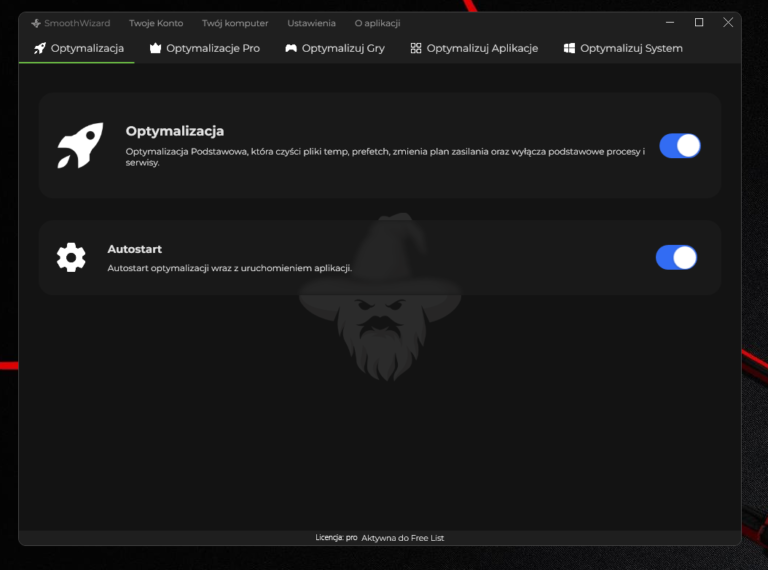Click the Optymalizacja card heading
The image size is (768, 570).
point(175,131)
